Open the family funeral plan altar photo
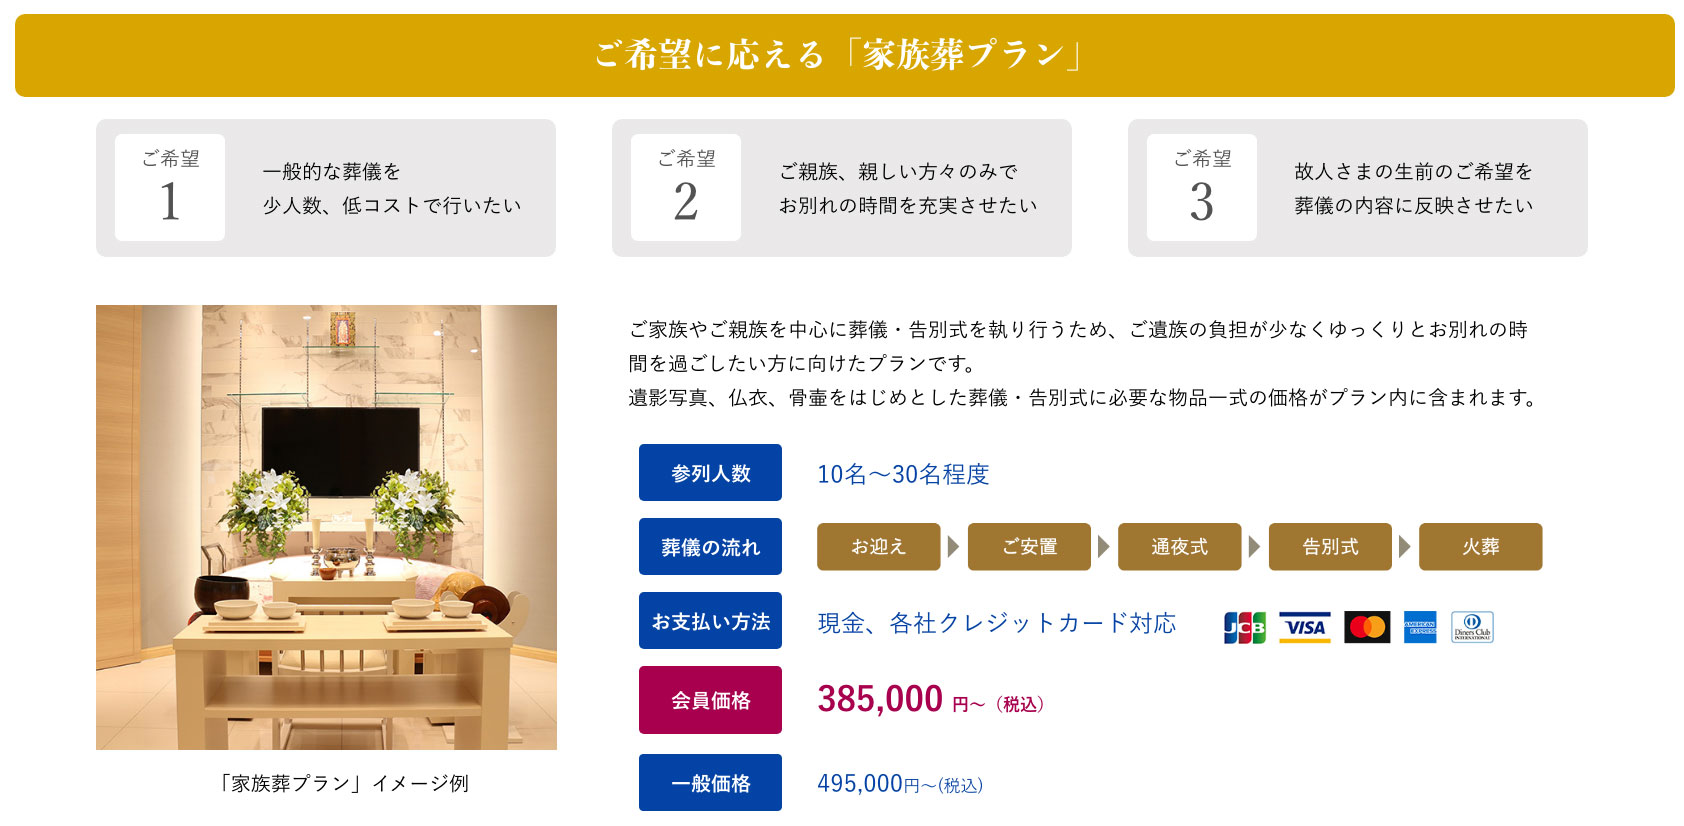The height and width of the screenshot is (826, 1684). pos(326,527)
